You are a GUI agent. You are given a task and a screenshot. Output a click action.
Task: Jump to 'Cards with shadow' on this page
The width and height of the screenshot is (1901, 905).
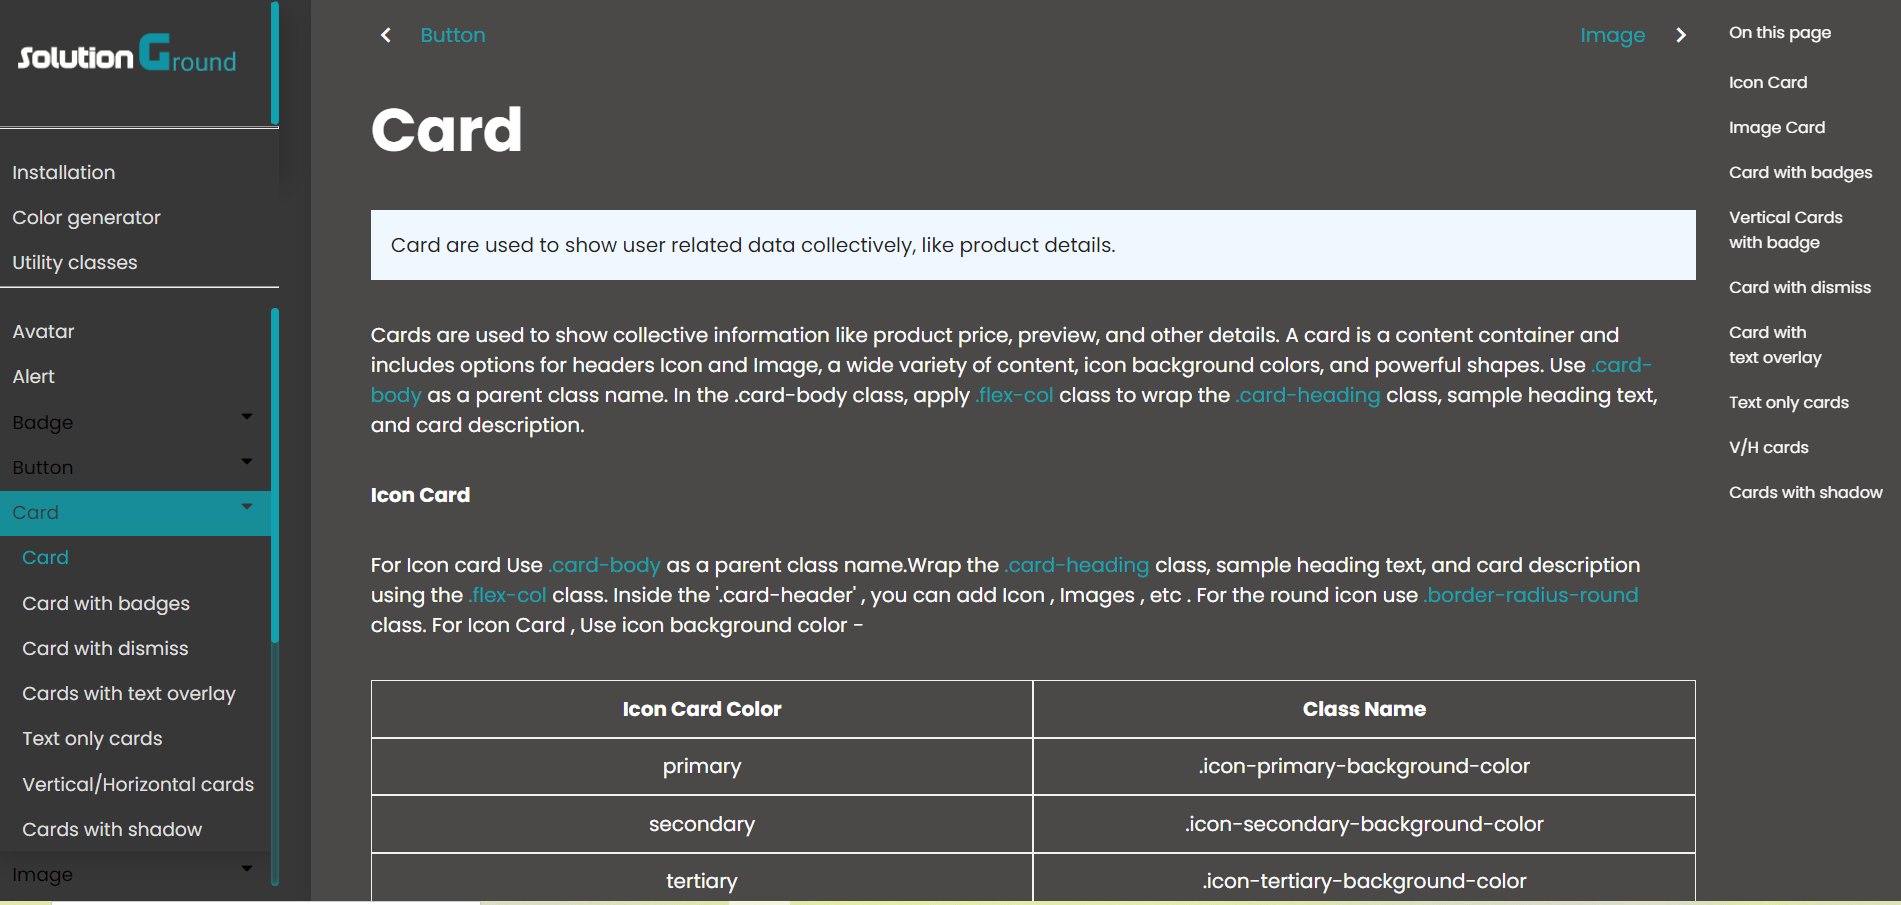1805,492
